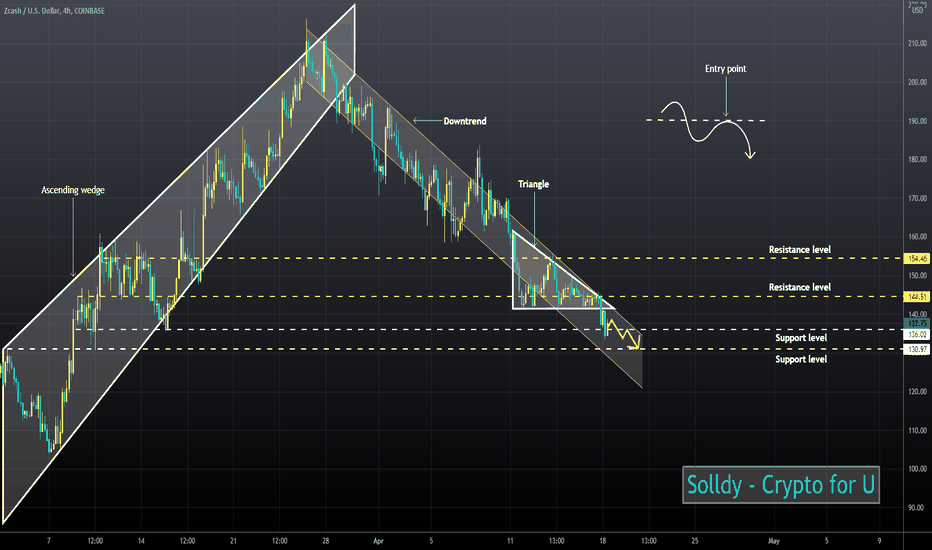Click the 180.00 price axis label

coord(917,159)
